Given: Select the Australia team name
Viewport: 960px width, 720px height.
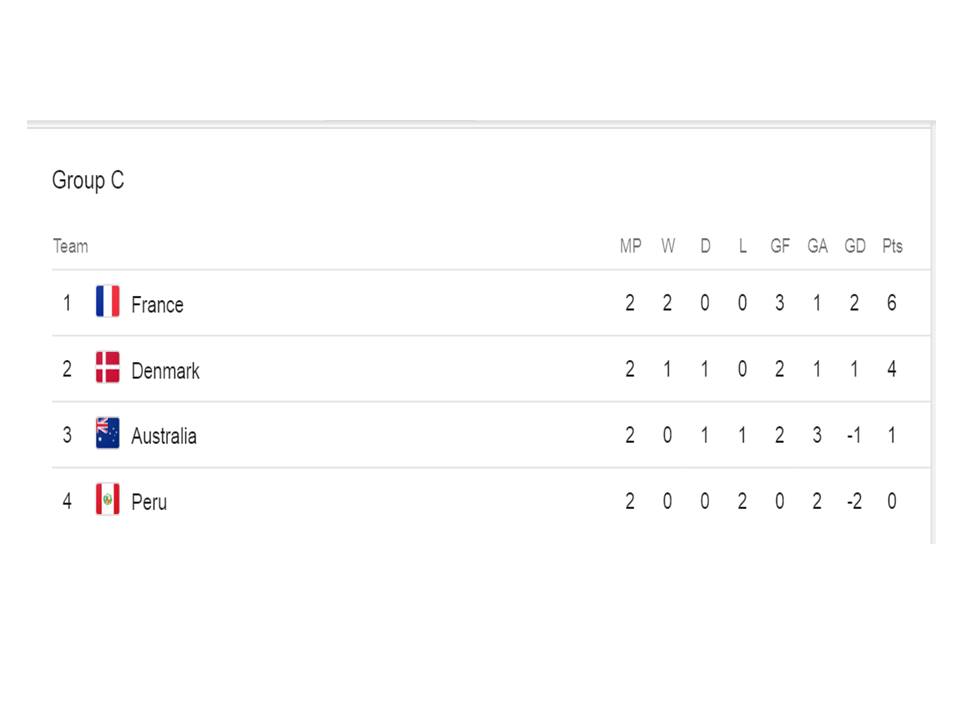Looking at the screenshot, I should tap(163, 436).
